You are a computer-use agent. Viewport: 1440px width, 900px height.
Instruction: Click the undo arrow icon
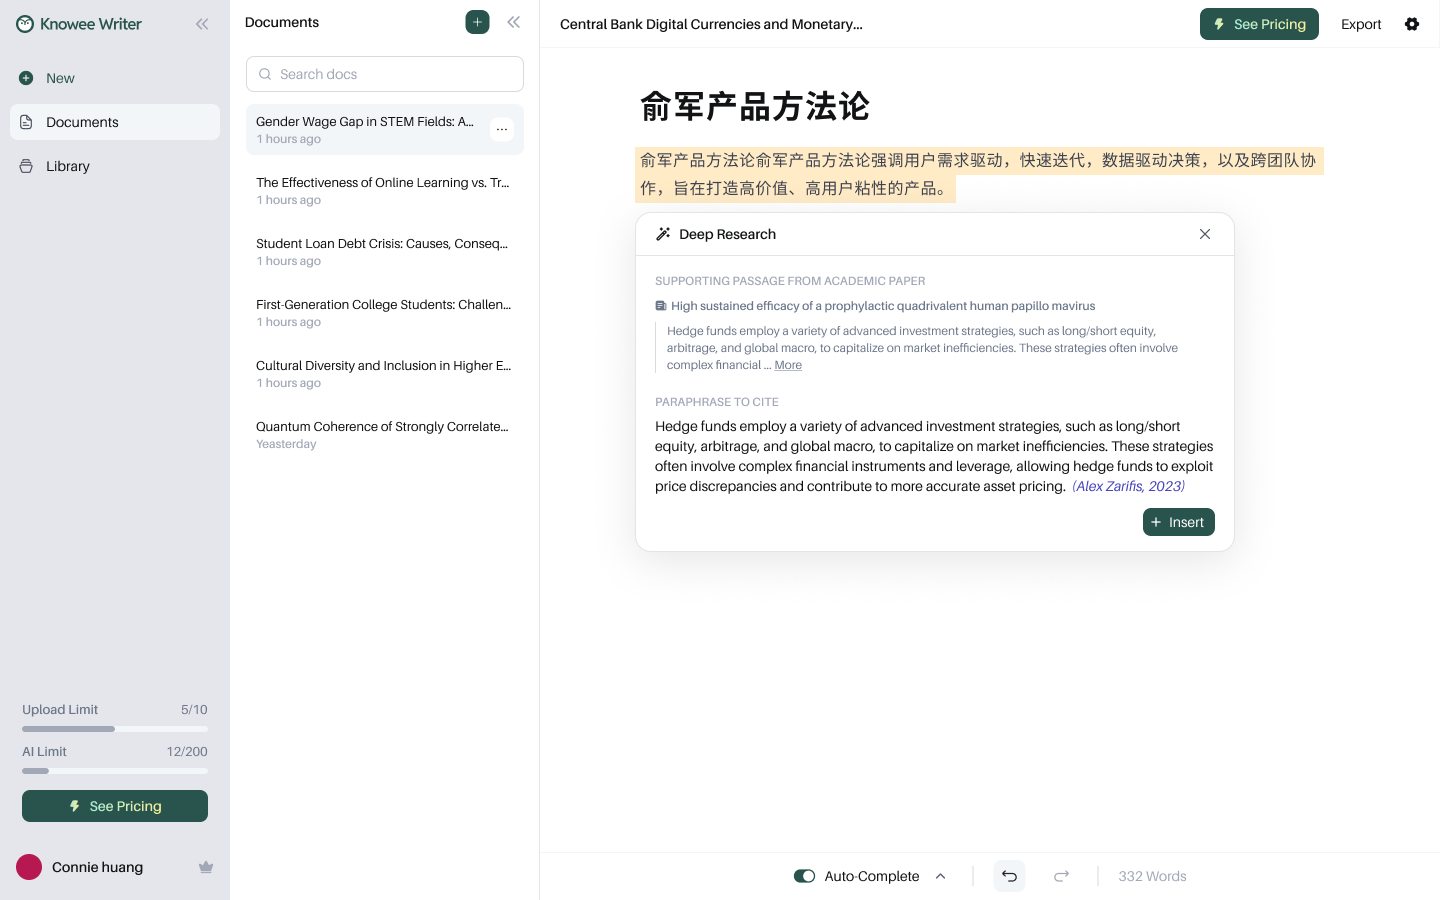[1009, 876]
